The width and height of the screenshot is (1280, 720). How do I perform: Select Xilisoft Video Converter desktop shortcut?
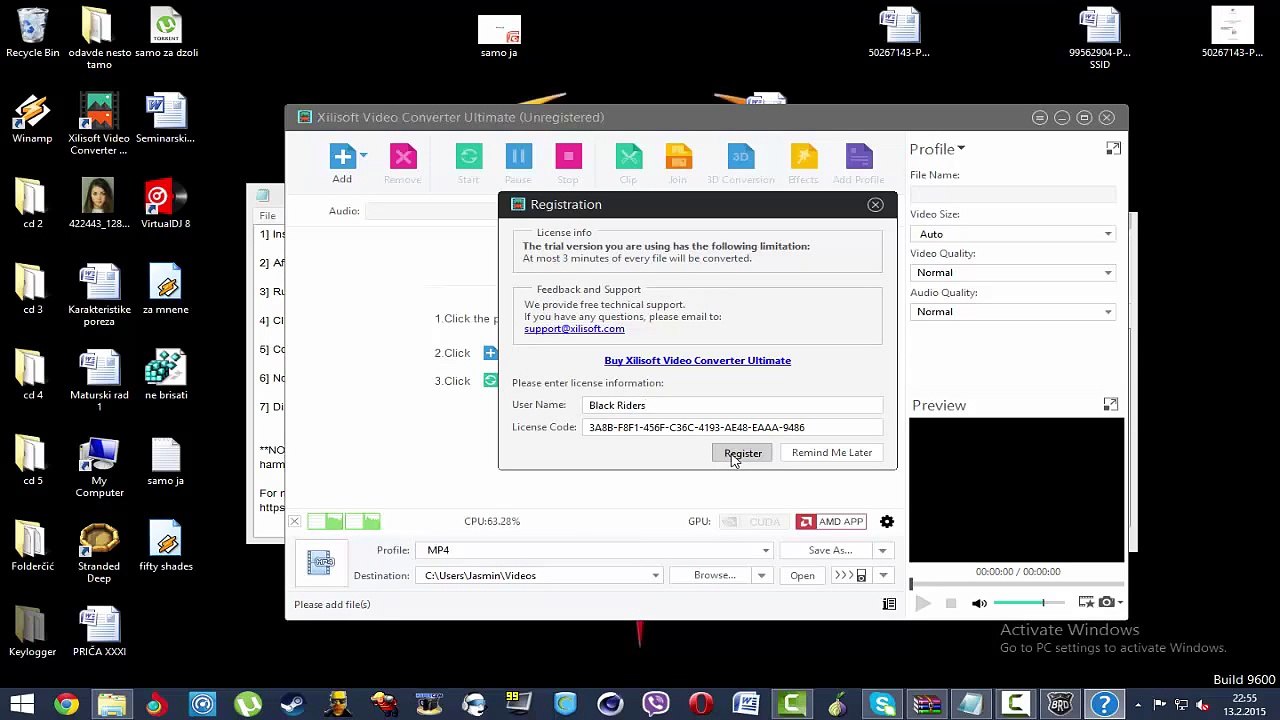99,124
